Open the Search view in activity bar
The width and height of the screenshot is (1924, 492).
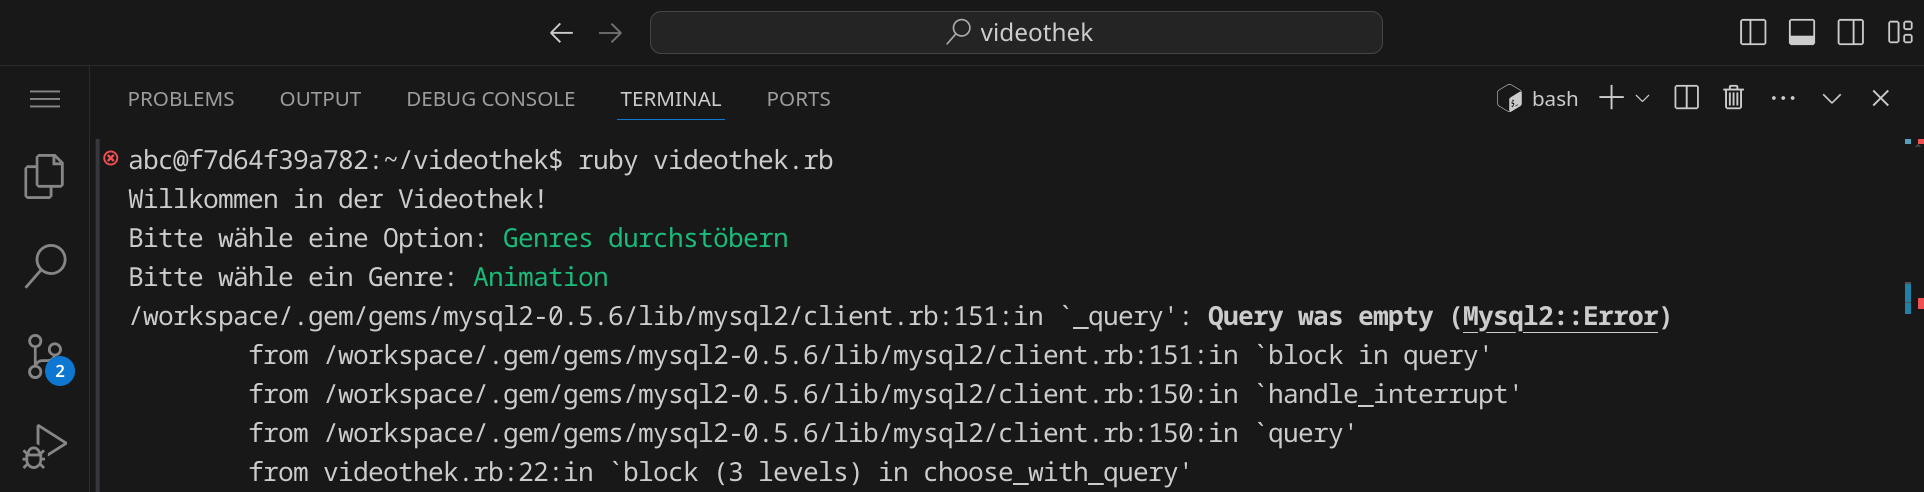coord(44,266)
